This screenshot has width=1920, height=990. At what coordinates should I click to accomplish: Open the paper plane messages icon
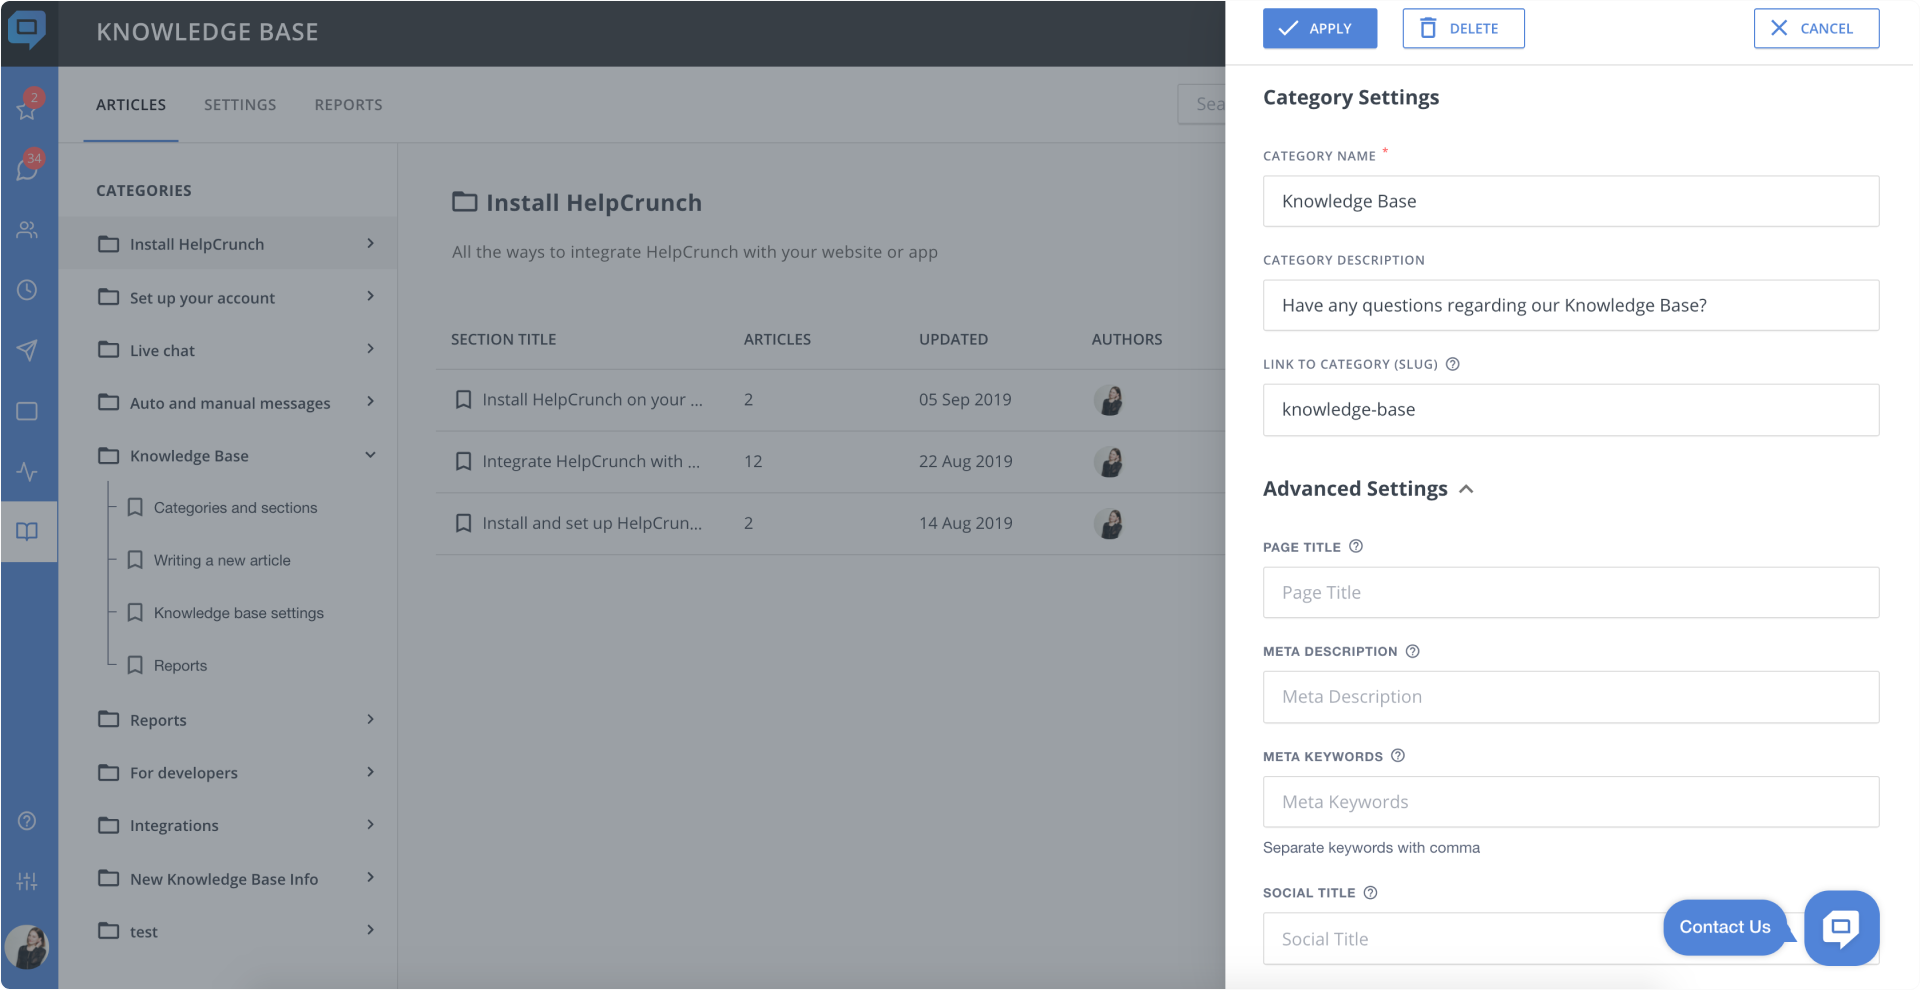pos(27,350)
